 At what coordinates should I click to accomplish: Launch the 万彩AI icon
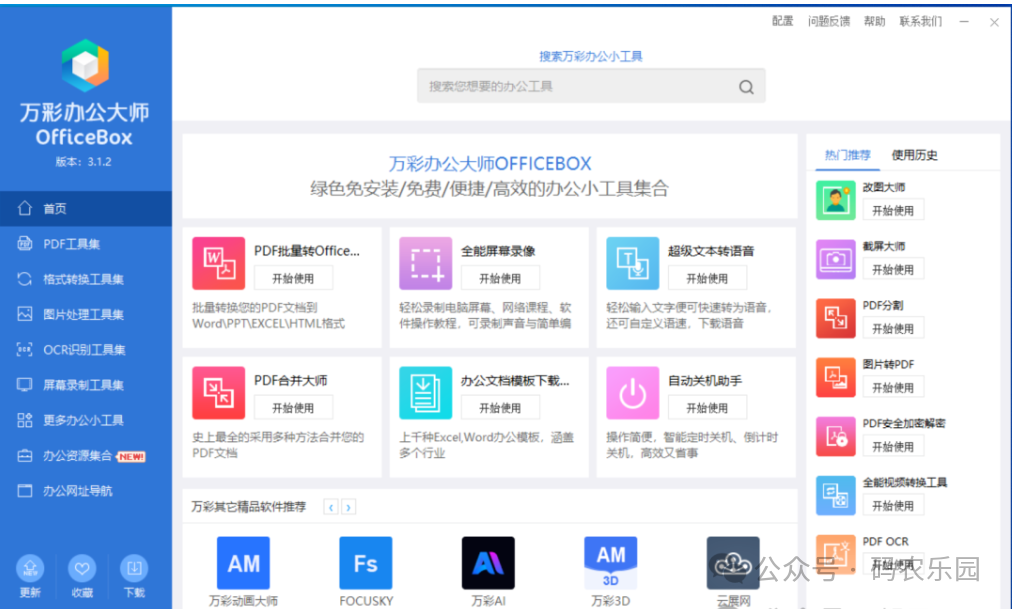click(488, 563)
